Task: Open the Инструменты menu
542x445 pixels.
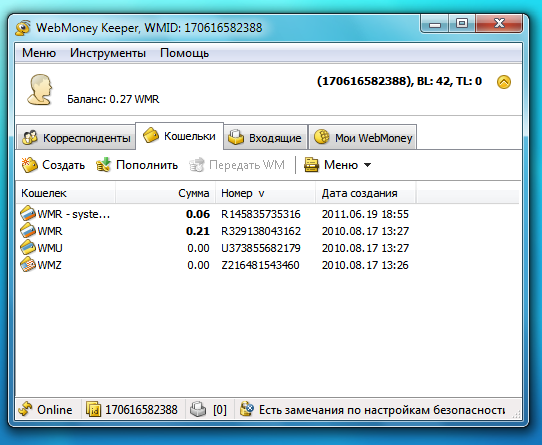Action: [108, 53]
